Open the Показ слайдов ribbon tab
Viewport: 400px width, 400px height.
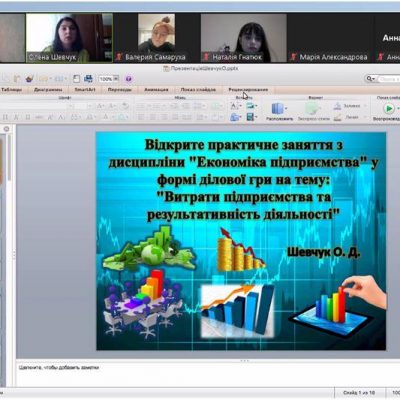pyautogui.click(x=198, y=90)
